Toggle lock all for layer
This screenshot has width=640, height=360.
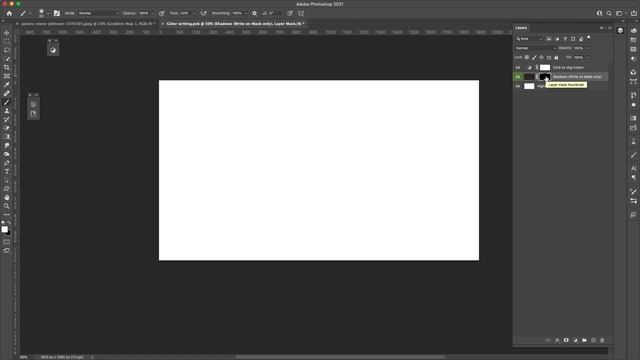tap(556, 58)
